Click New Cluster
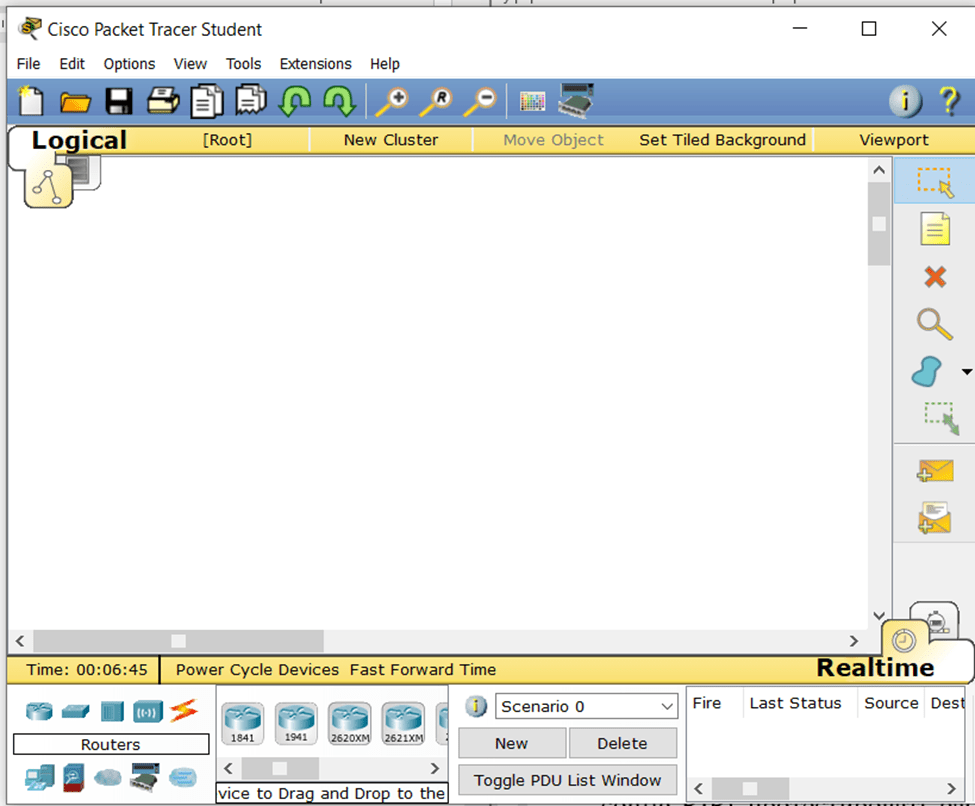This screenshot has width=975, height=806. coord(391,140)
